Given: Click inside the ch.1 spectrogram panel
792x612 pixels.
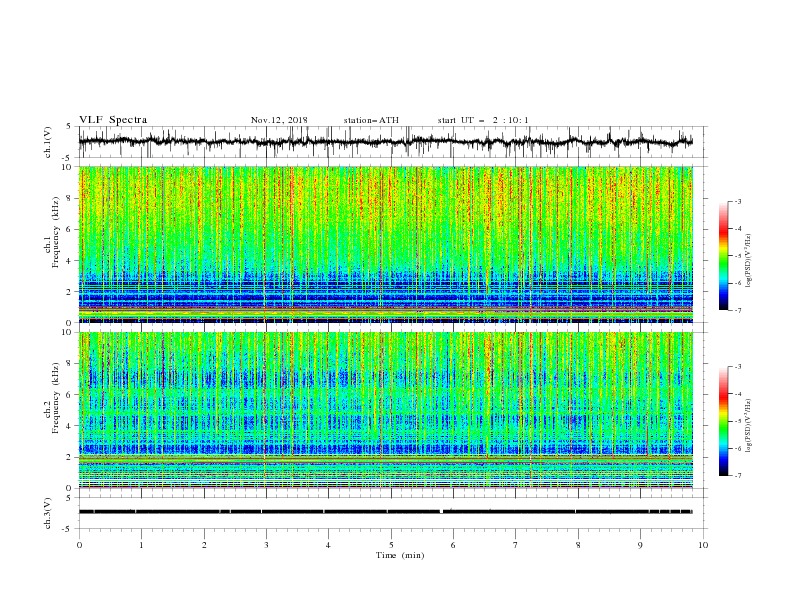Looking at the screenshot, I should 386,244.
